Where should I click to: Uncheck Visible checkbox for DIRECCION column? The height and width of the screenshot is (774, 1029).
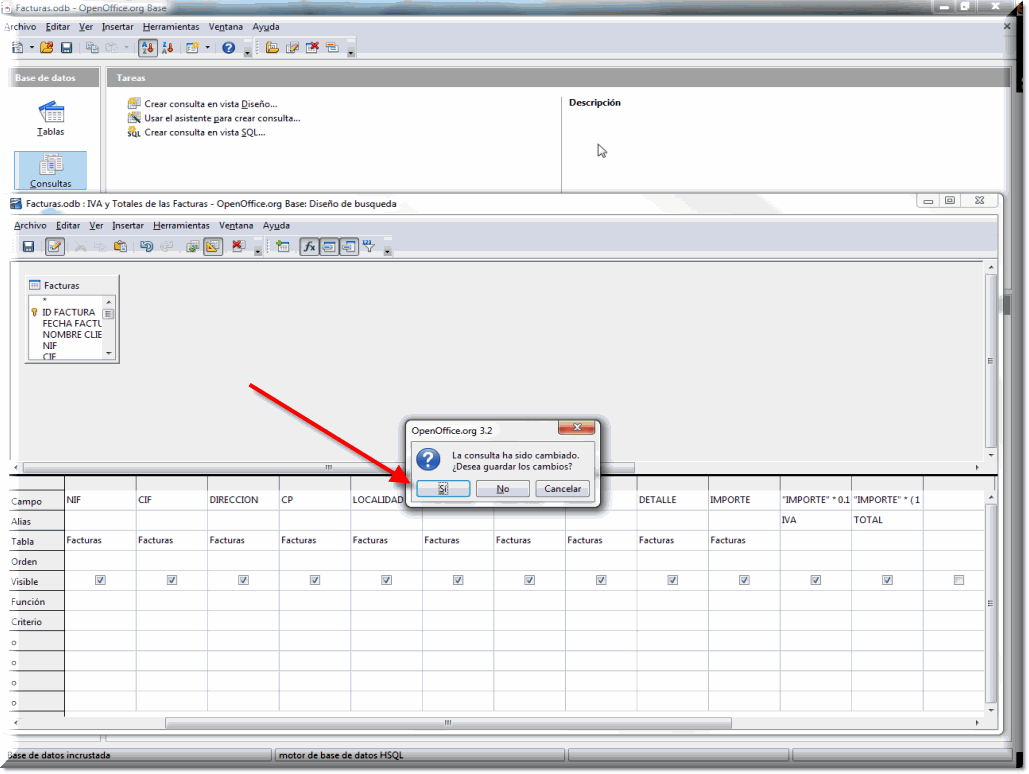click(x=243, y=580)
